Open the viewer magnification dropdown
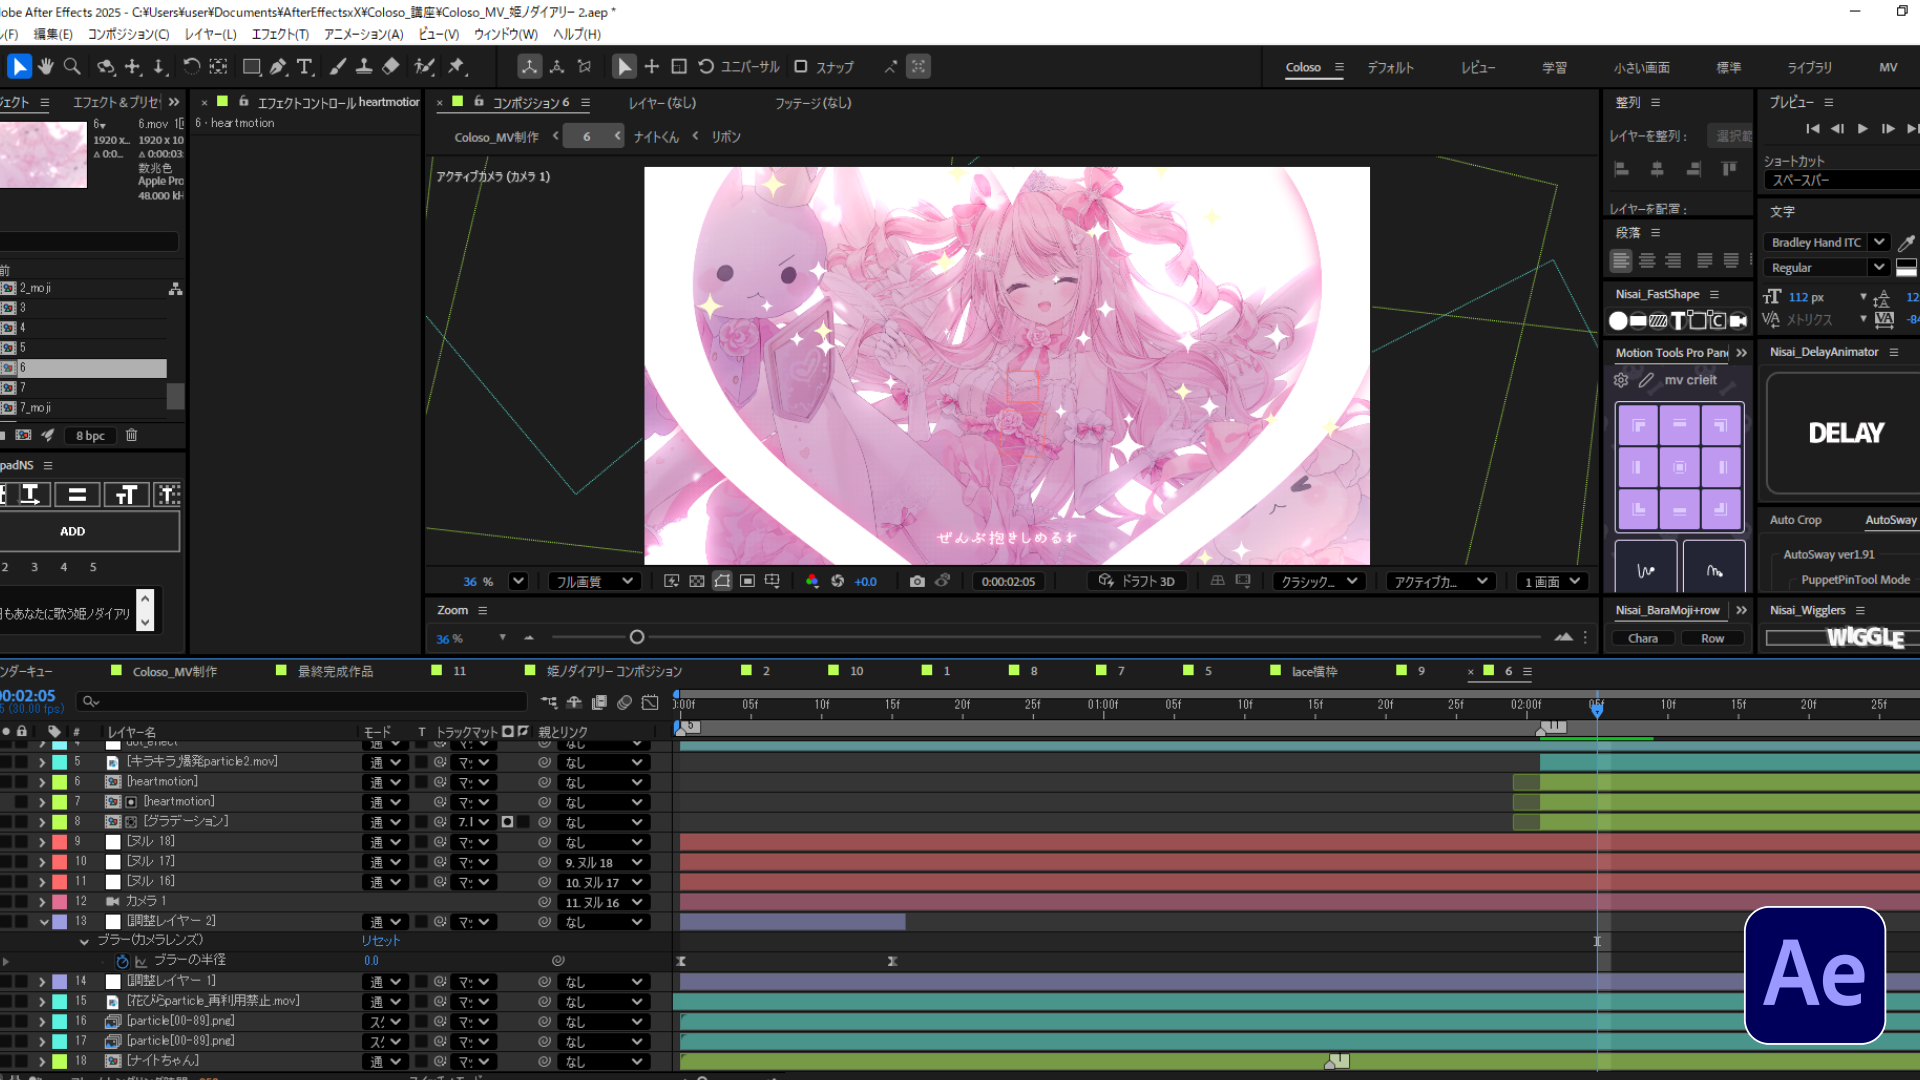Screen dimensions: 1920x1080 (x=518, y=581)
